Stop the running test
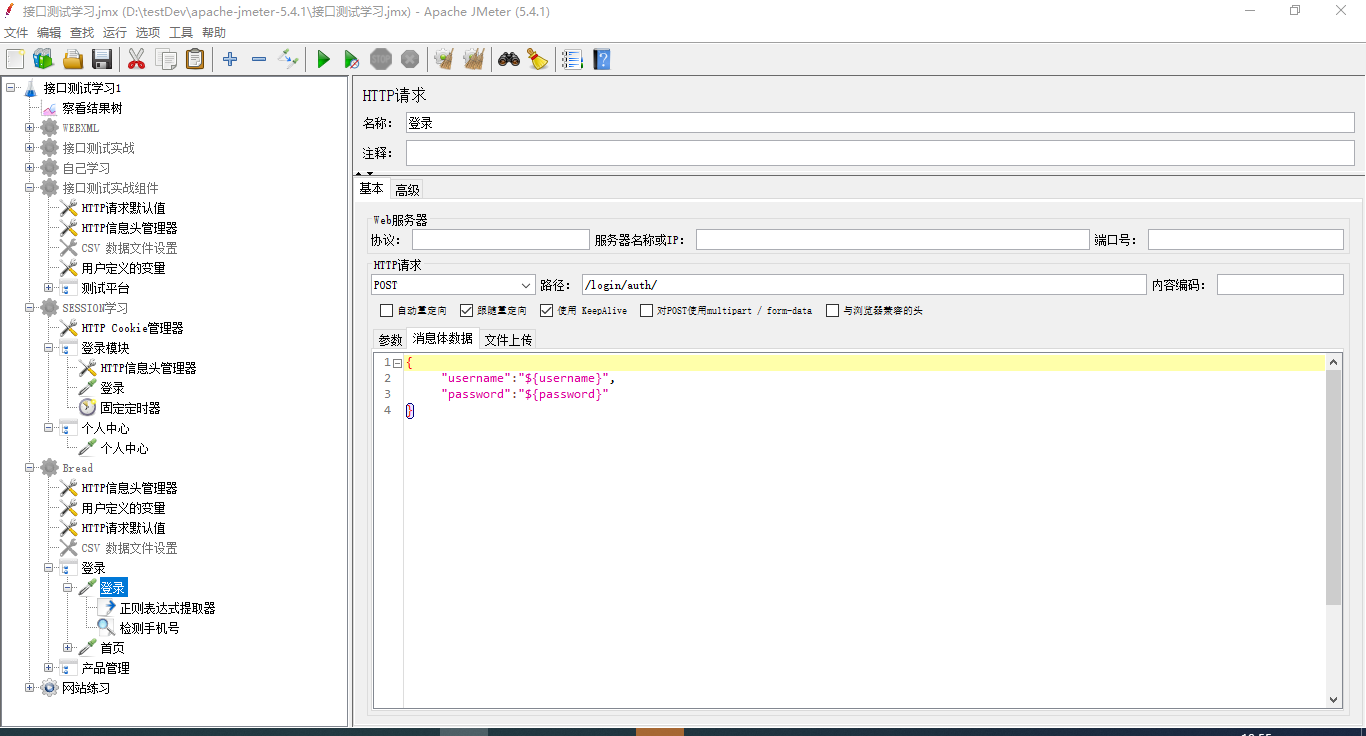The image size is (1366, 736). pyautogui.click(x=381, y=60)
